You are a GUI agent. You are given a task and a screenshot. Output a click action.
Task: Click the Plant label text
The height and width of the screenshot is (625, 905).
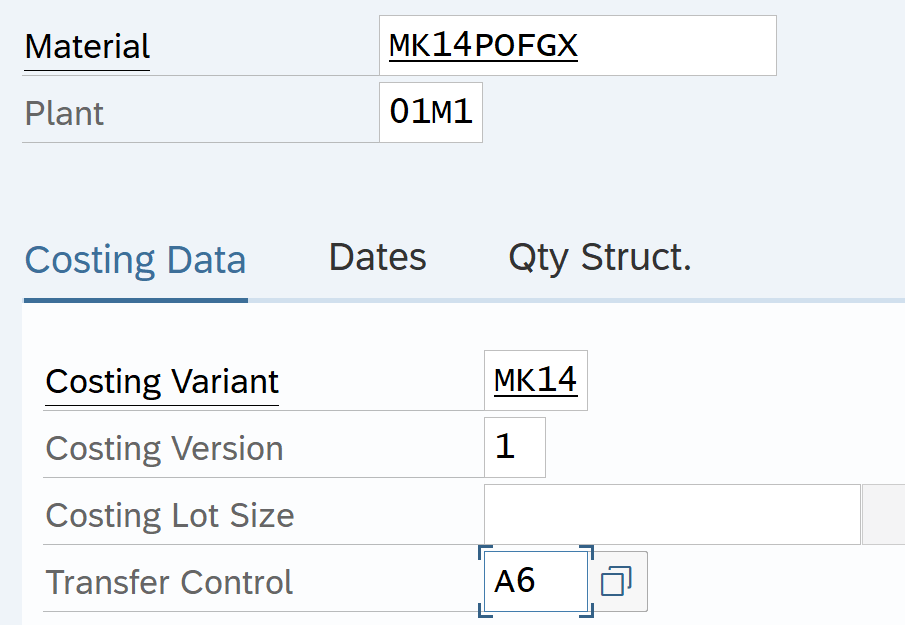point(64,114)
